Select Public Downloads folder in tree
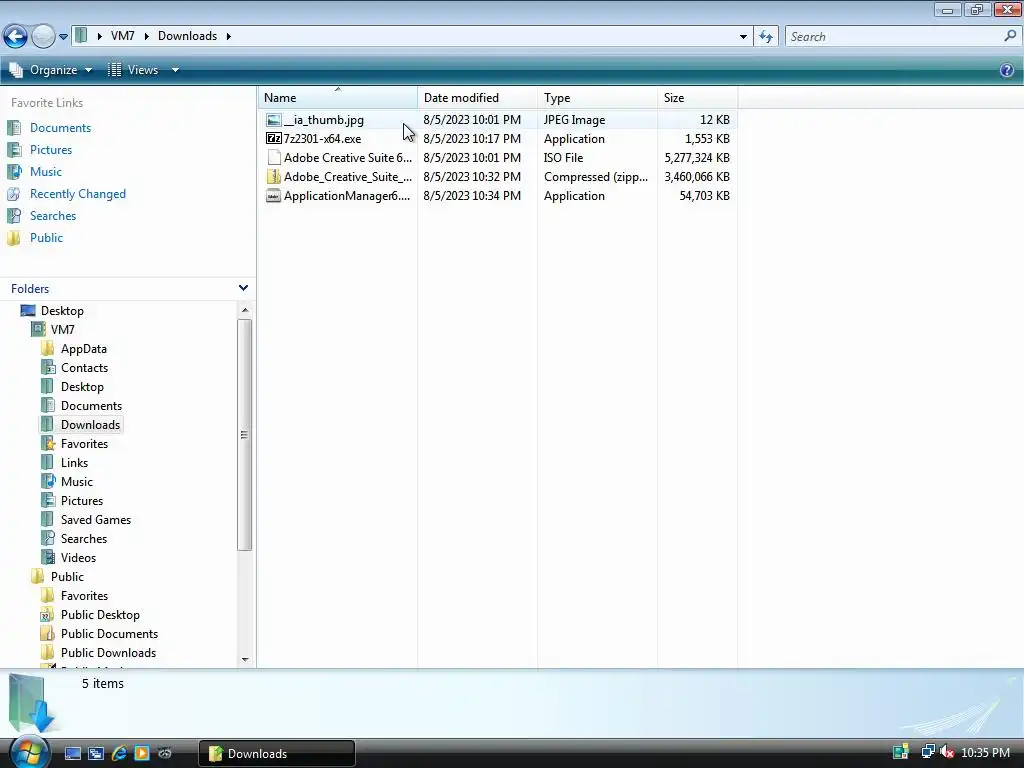1024x768 pixels. [x=108, y=652]
